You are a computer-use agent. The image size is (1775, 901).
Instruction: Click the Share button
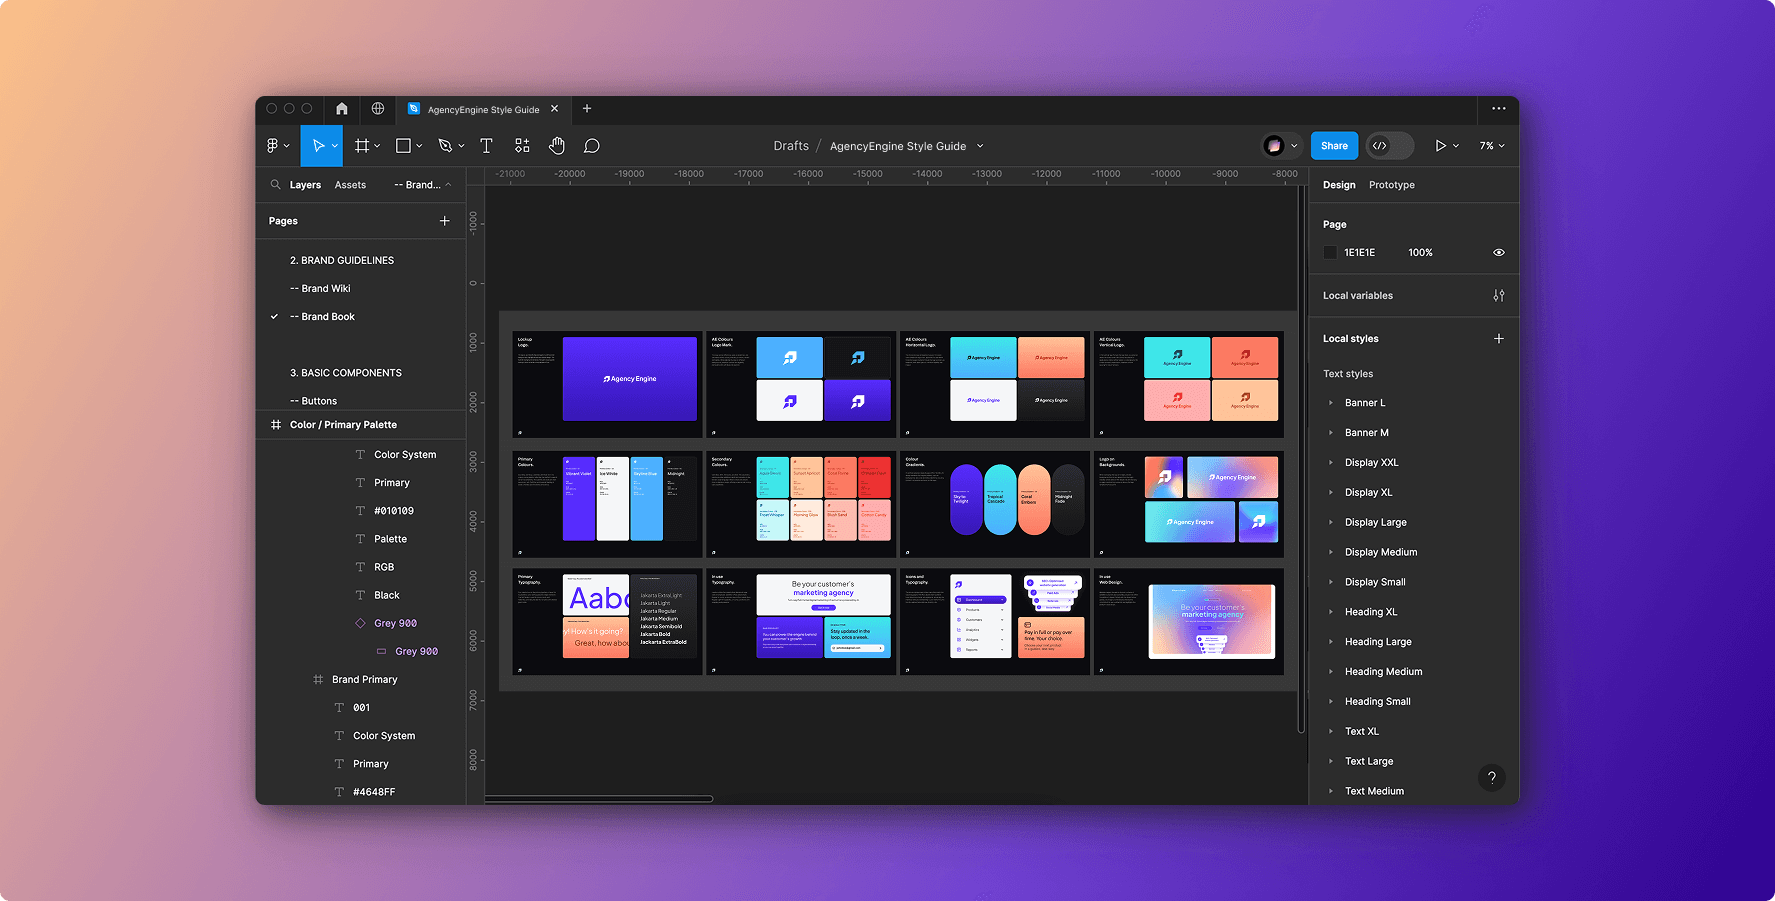click(x=1334, y=146)
